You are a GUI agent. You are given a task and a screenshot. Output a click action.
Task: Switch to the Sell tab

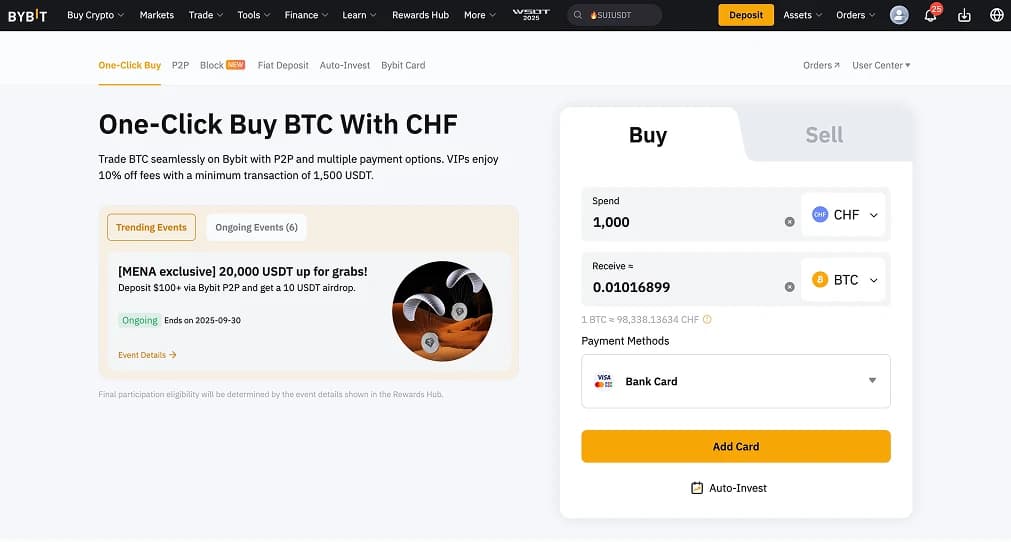824,135
